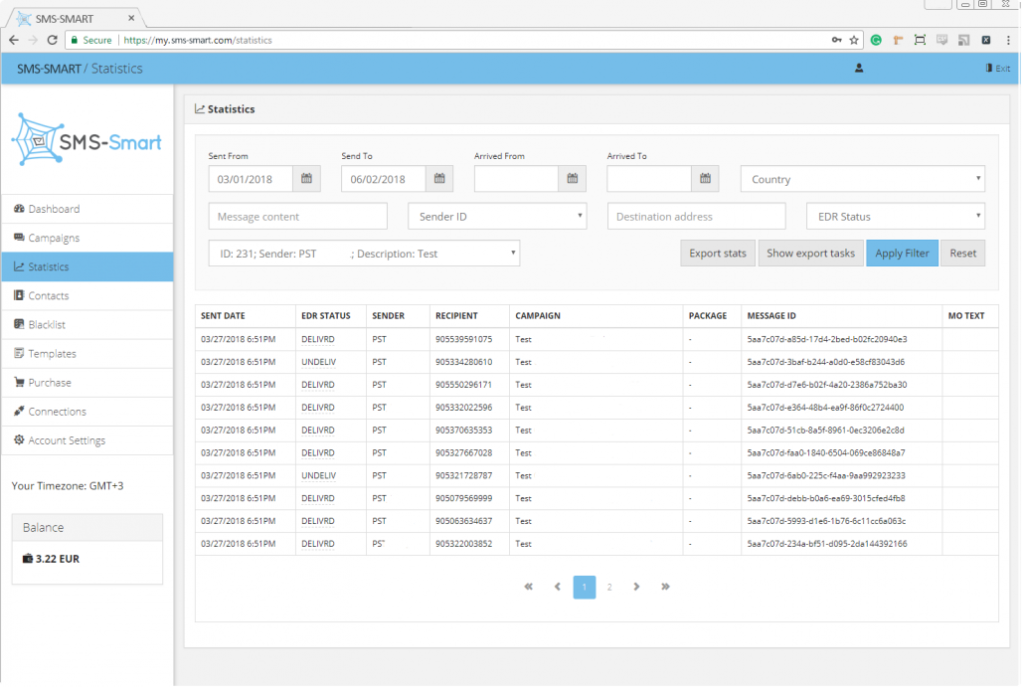Expand the Sender ID dropdown
The image size is (1024, 692).
tap(497, 217)
